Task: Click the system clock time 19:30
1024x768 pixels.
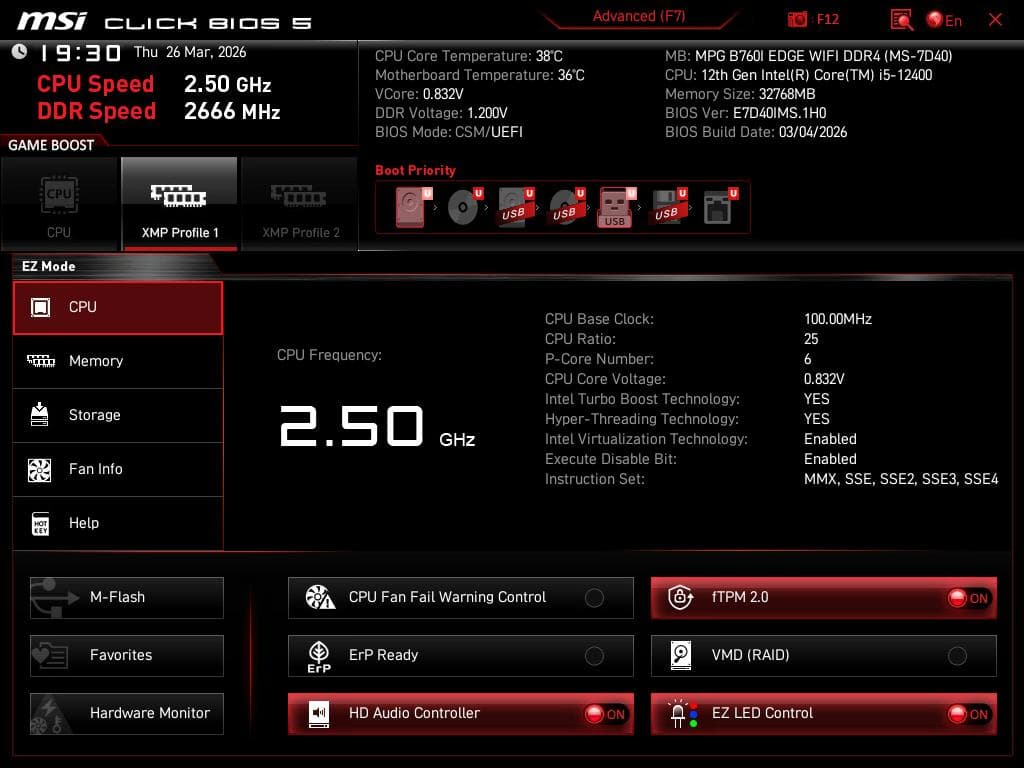Action: (x=80, y=53)
